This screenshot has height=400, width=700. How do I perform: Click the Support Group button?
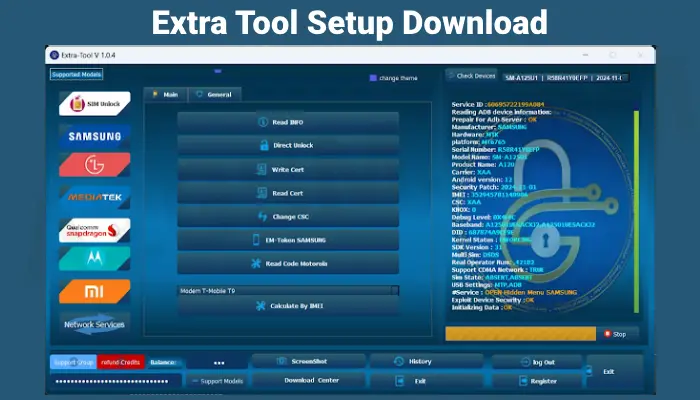click(74, 362)
